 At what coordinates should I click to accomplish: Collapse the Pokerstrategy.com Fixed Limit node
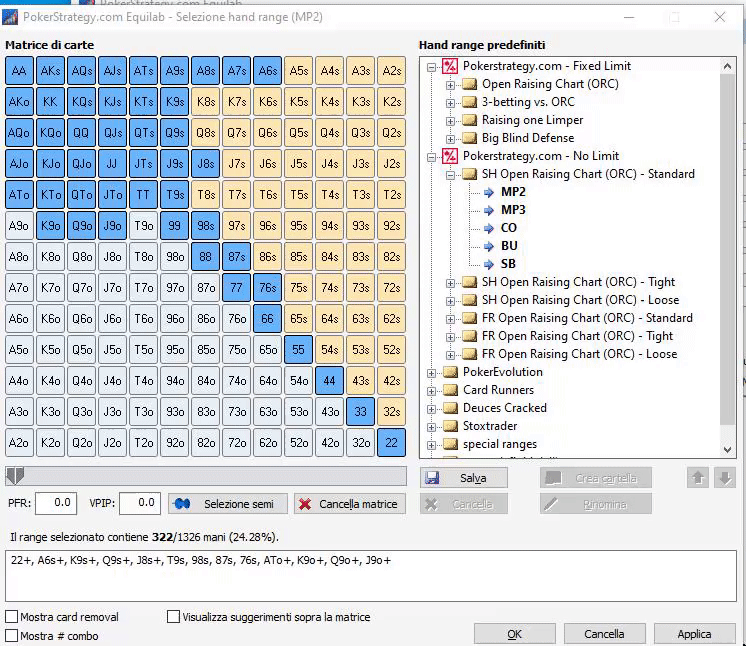pyautogui.click(x=431, y=67)
